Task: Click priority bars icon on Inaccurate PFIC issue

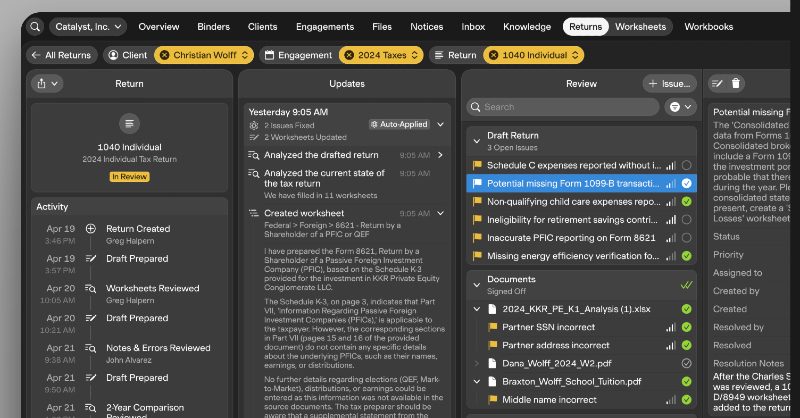Action: click(x=670, y=238)
